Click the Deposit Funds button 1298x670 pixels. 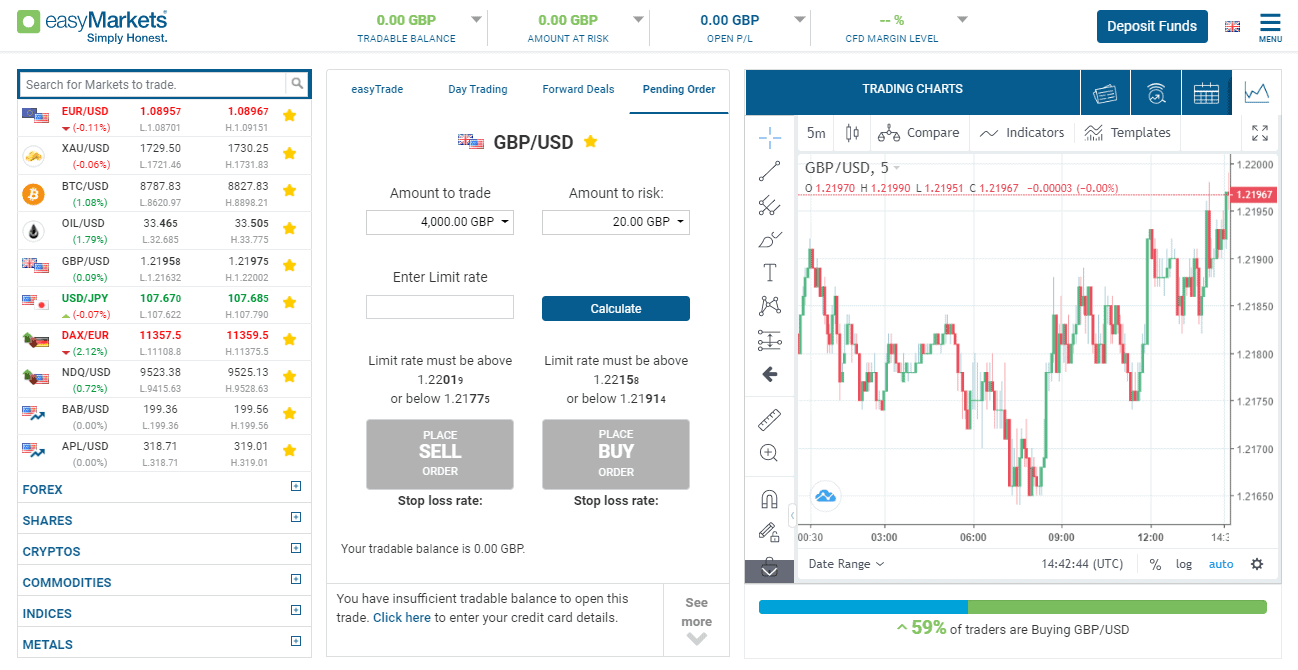(1151, 26)
